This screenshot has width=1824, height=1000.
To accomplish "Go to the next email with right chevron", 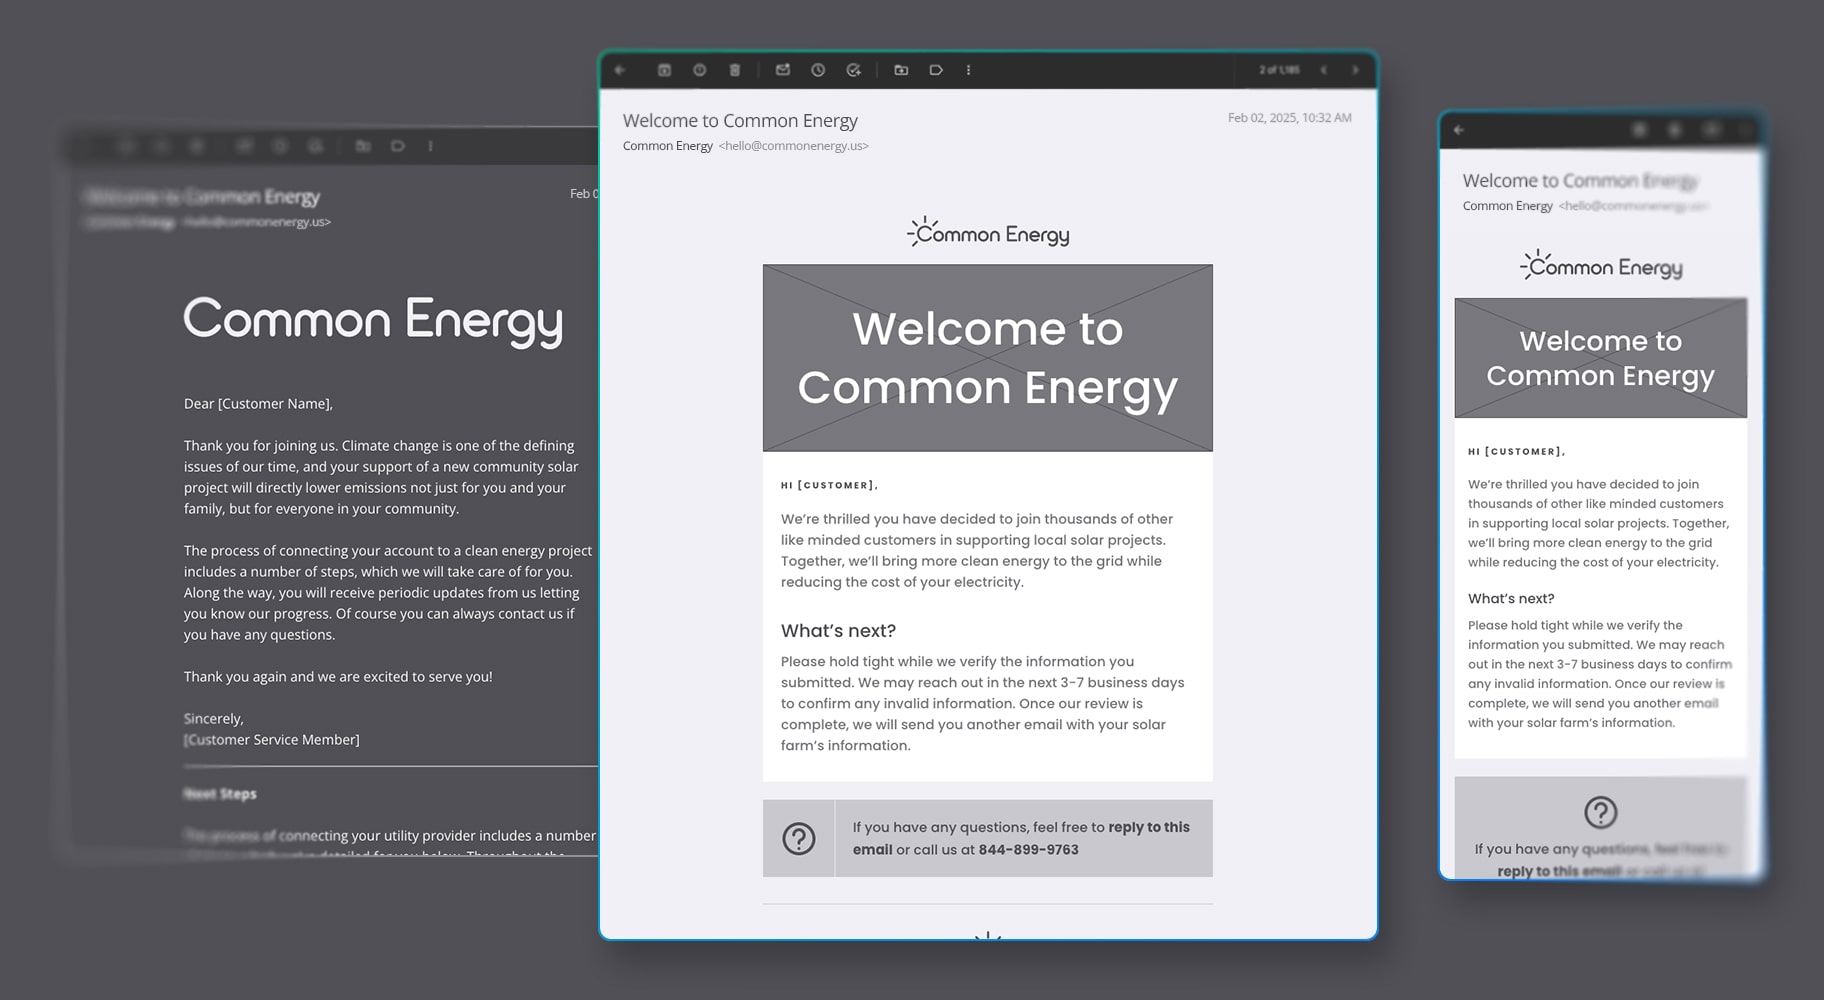I will pos(1355,70).
